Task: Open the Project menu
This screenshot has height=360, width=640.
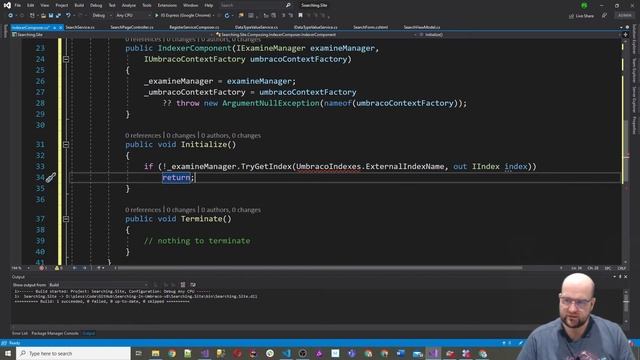Action: point(62,5)
